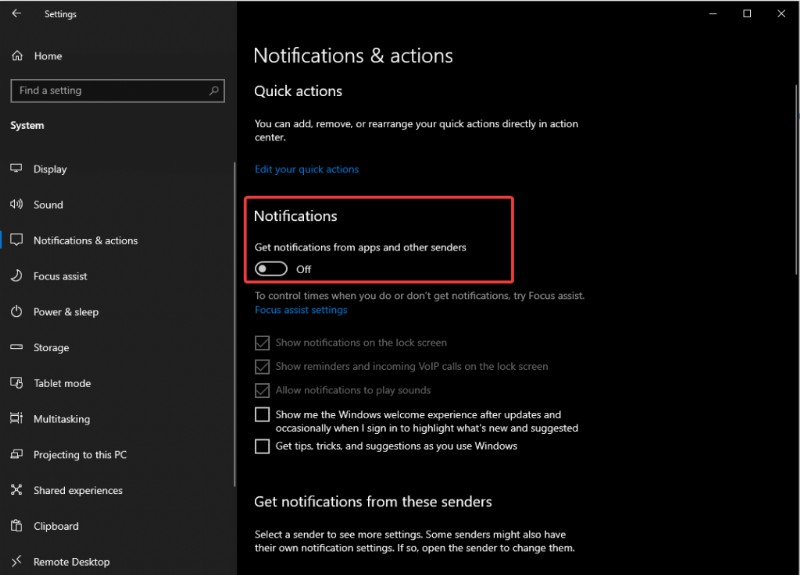Open Edit your quick actions link
This screenshot has width=800, height=575.
coord(307,170)
